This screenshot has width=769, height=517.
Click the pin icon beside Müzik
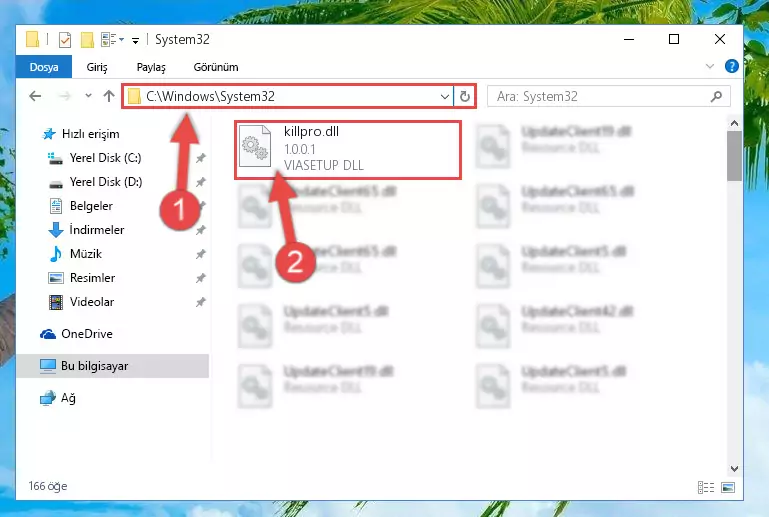[x=200, y=254]
